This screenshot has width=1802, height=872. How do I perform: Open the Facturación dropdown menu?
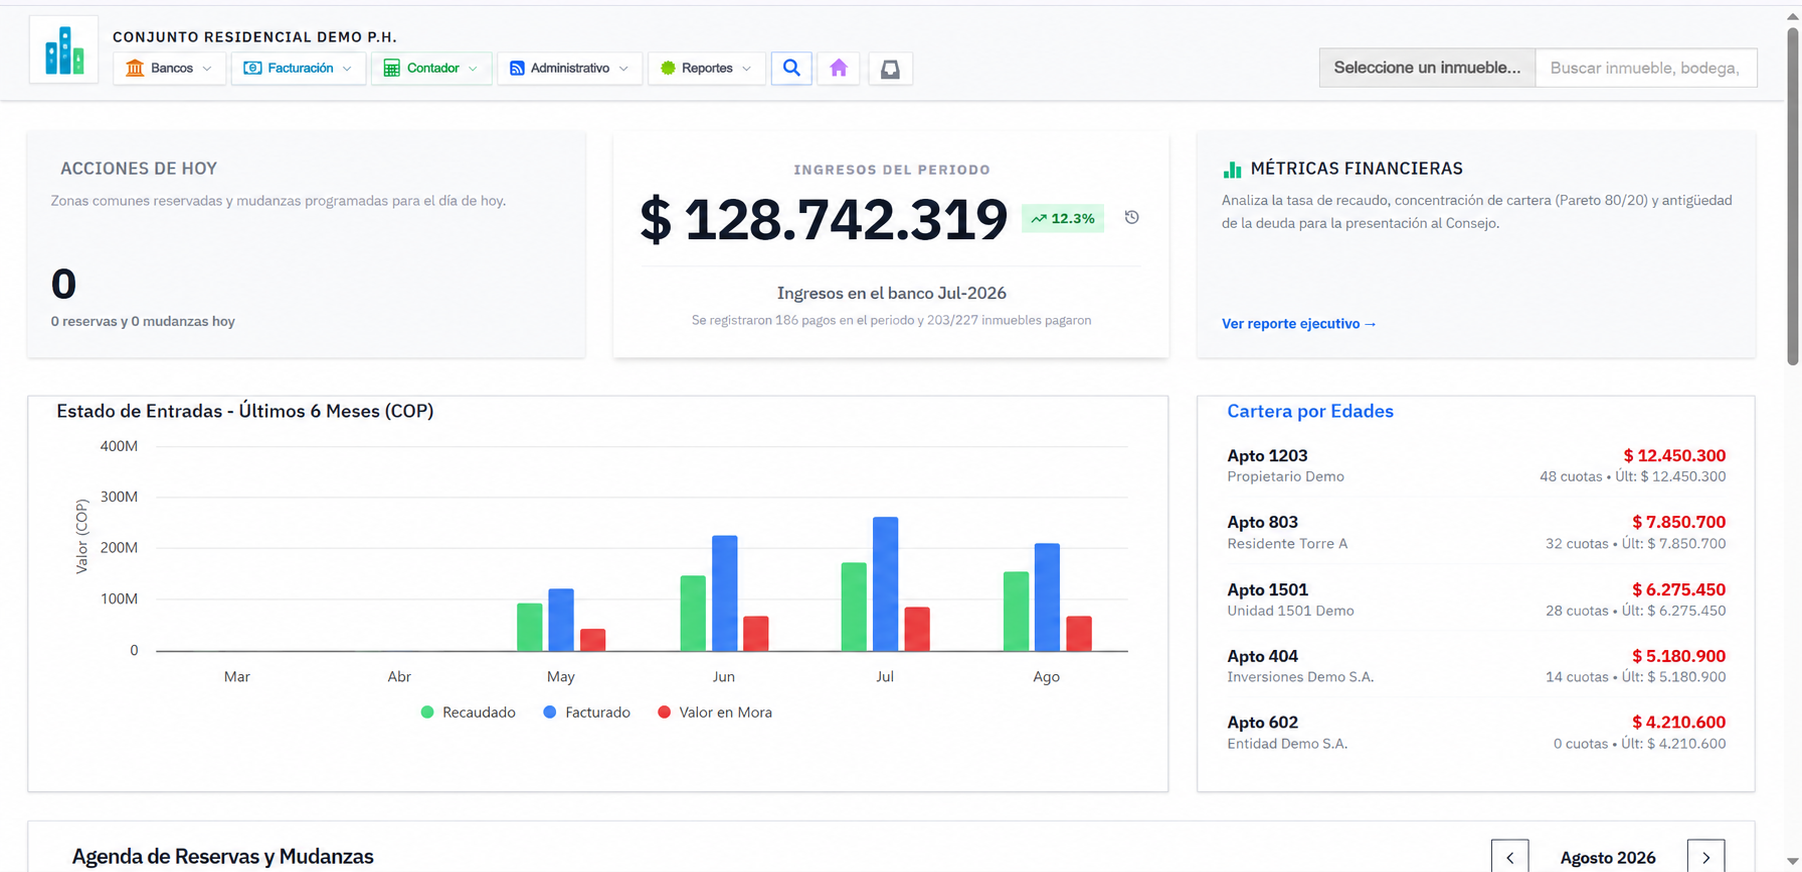point(298,68)
